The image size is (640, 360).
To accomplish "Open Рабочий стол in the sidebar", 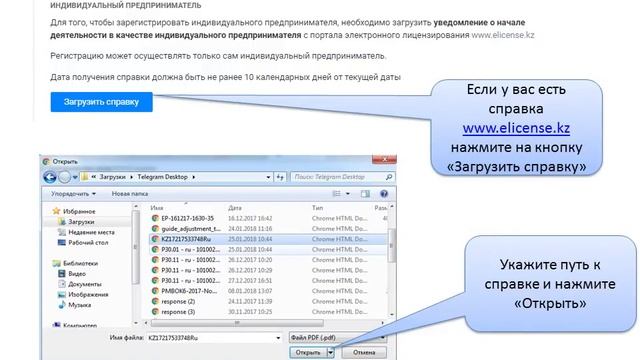I will click(83, 242).
